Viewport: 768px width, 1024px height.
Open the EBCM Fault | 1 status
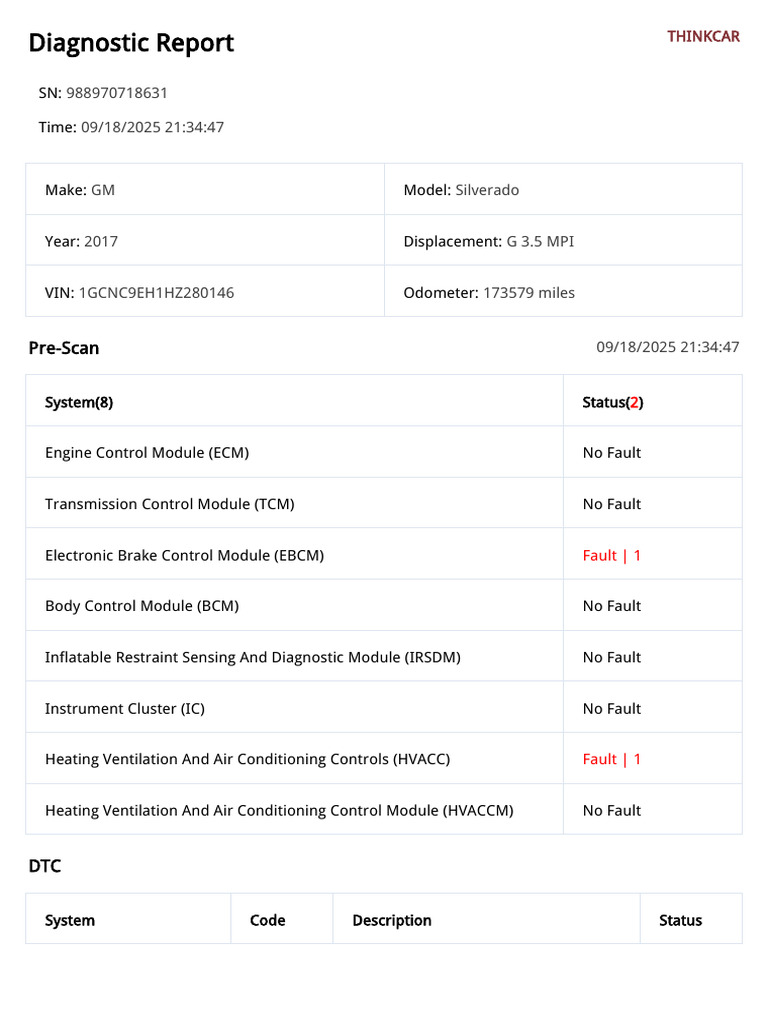[611, 555]
